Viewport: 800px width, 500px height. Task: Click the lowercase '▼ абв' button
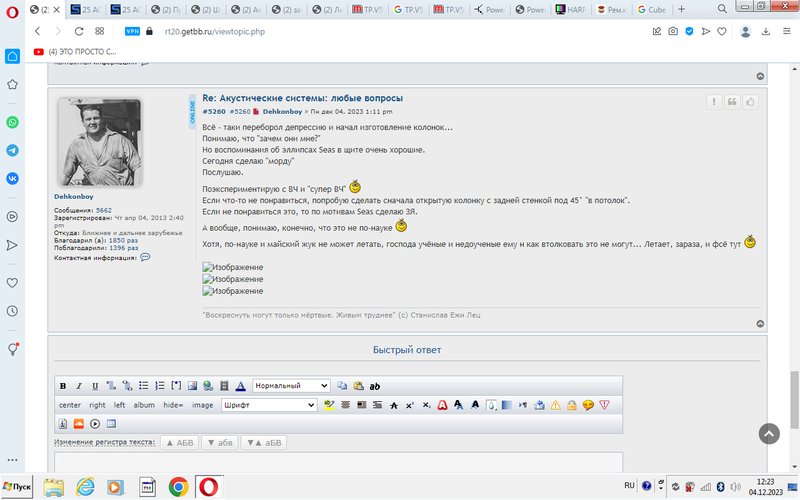click(x=219, y=443)
